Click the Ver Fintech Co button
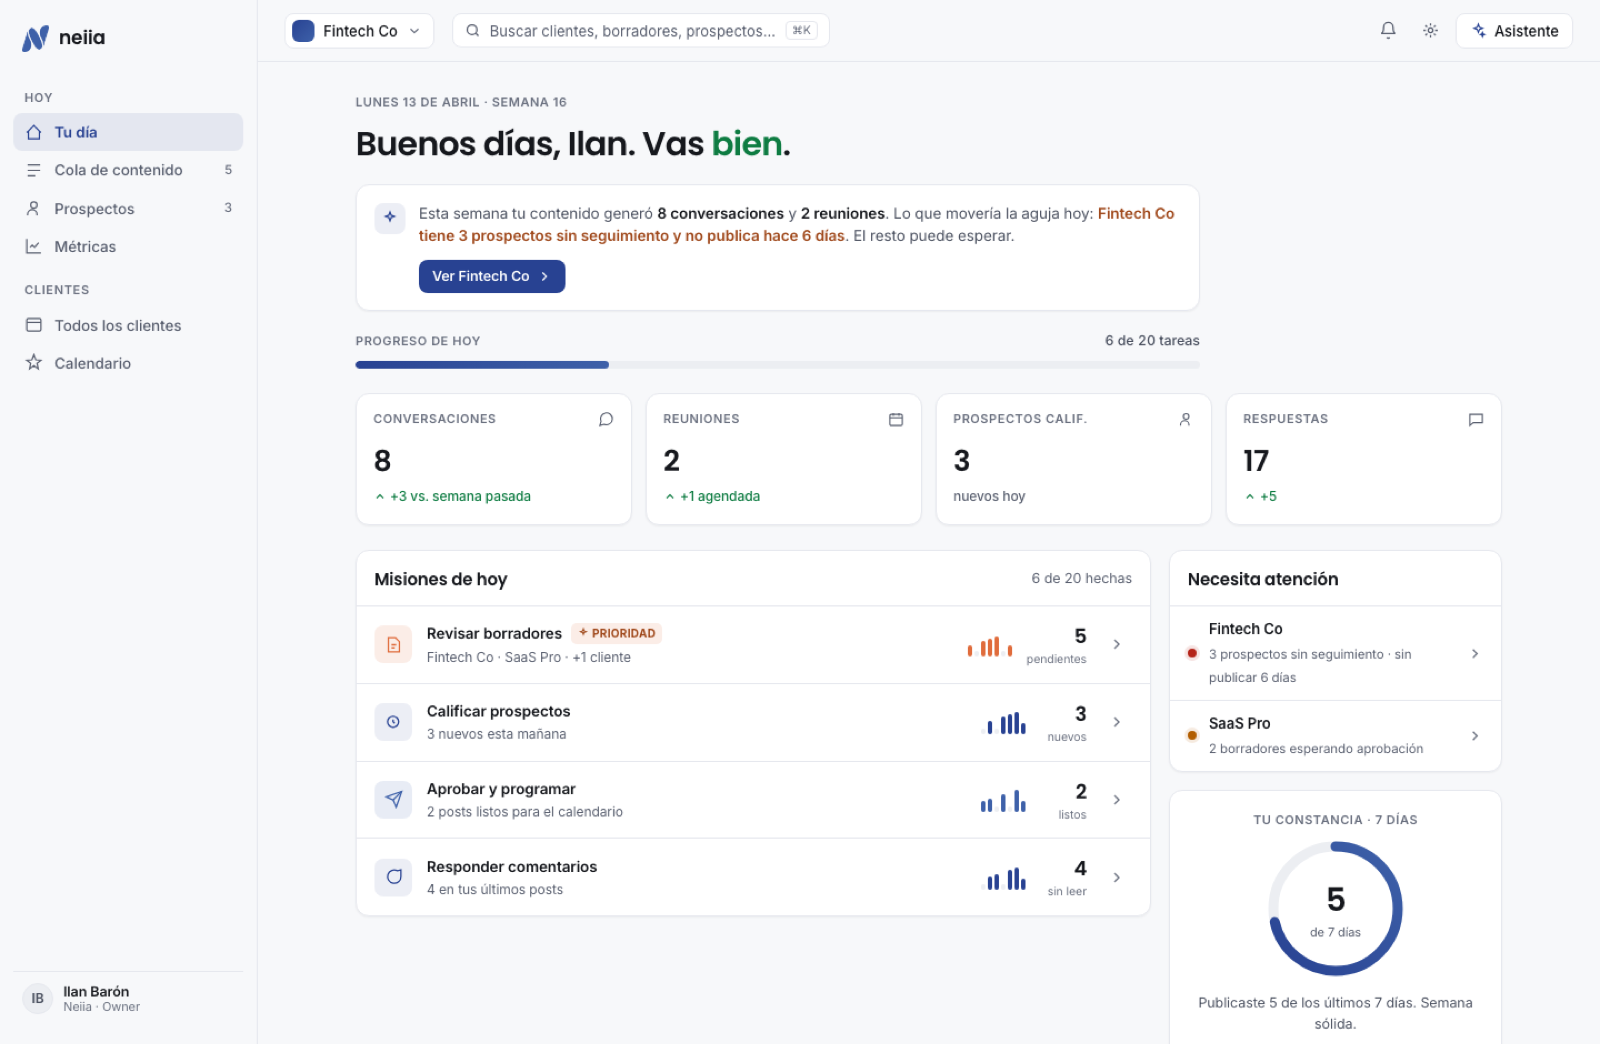Viewport: 1600px width, 1044px height. pos(492,276)
